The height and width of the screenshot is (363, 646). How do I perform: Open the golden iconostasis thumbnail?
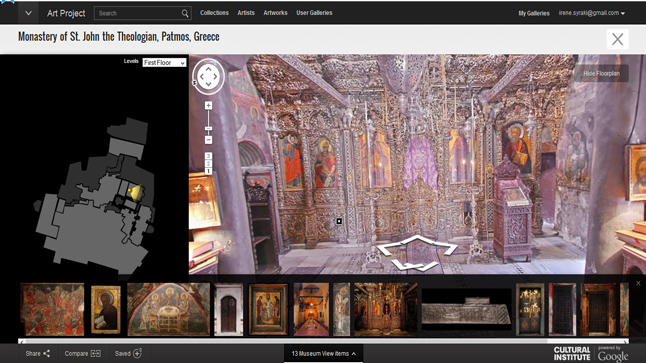point(386,309)
